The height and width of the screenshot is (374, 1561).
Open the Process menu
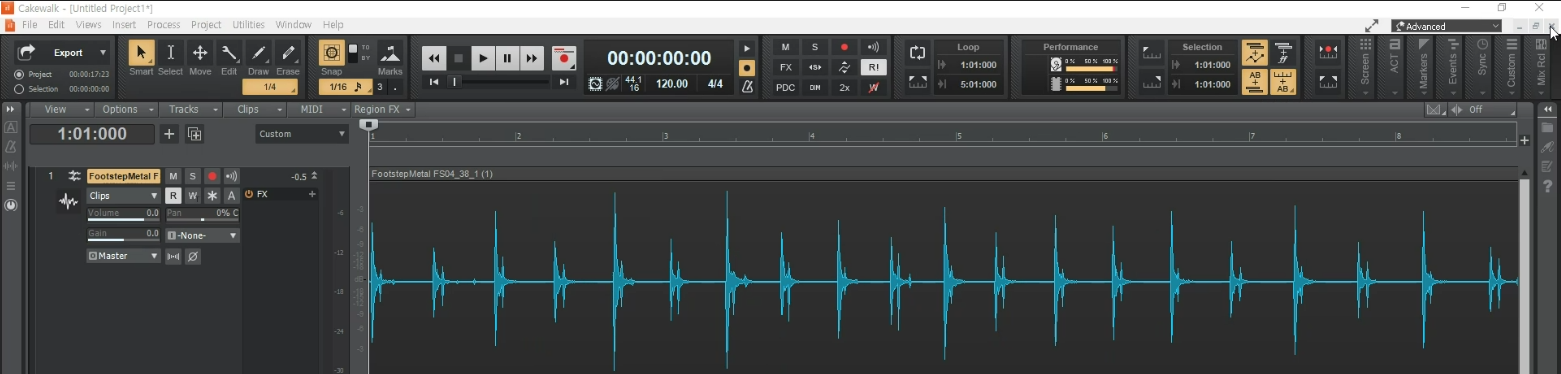[x=163, y=24]
